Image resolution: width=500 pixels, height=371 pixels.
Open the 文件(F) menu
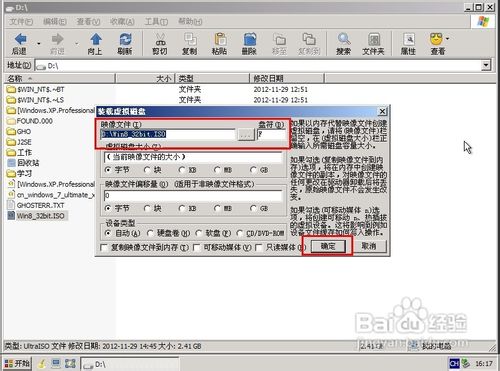pyautogui.click(x=21, y=22)
